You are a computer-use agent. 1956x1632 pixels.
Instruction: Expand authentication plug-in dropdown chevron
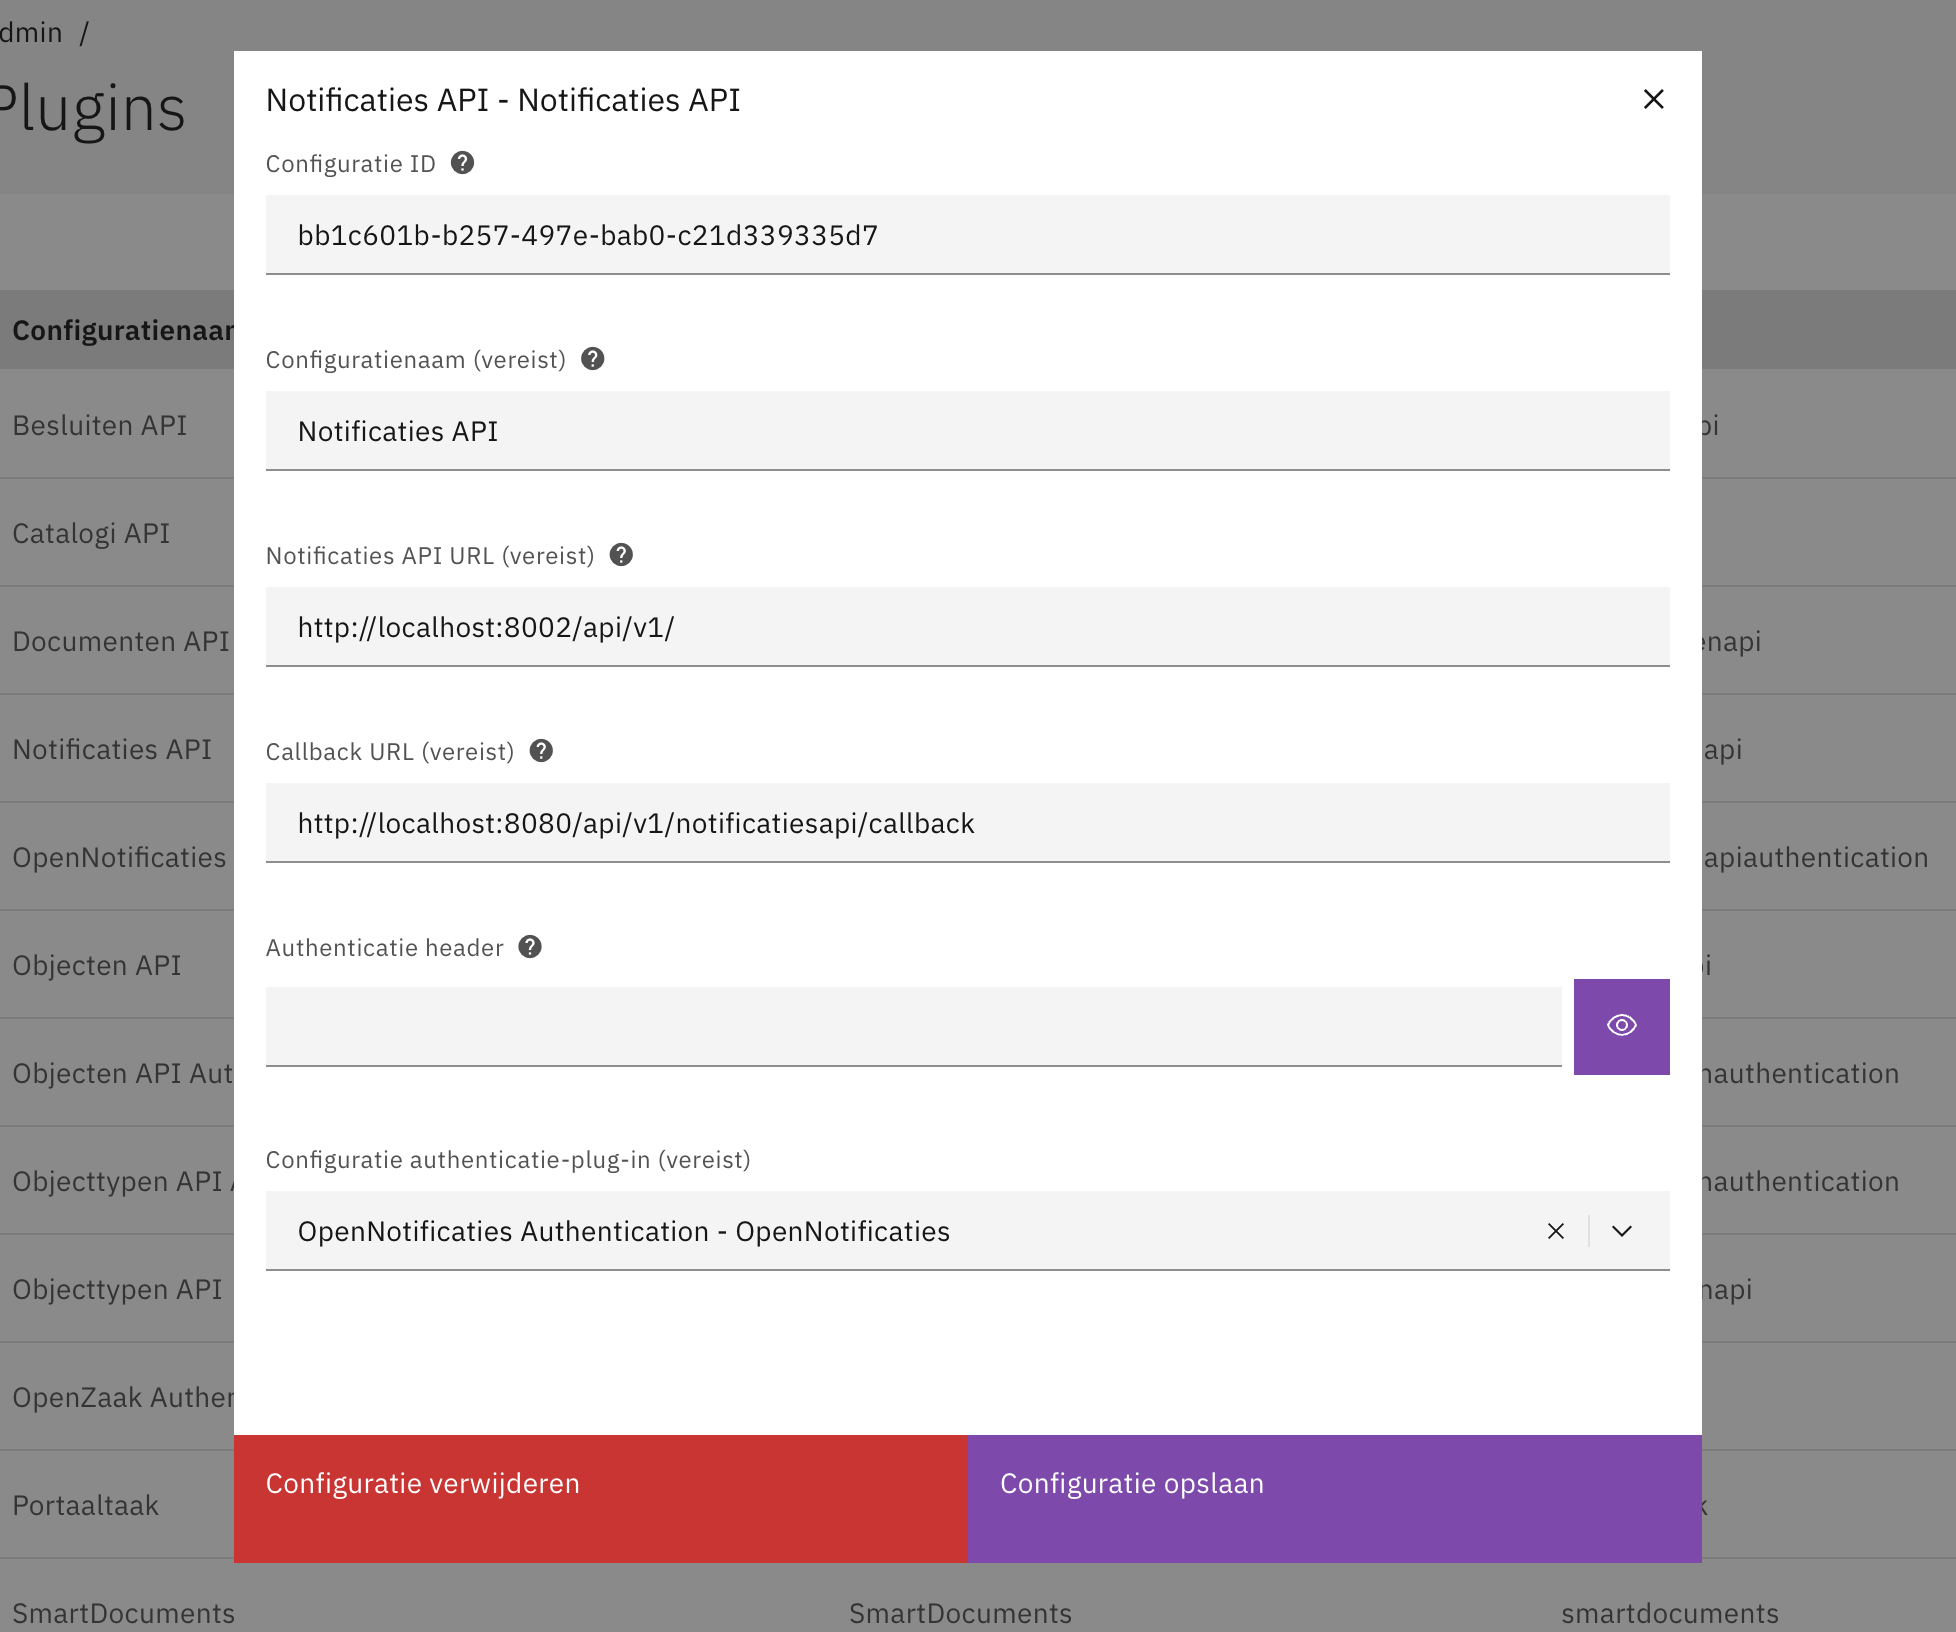coord(1622,1231)
